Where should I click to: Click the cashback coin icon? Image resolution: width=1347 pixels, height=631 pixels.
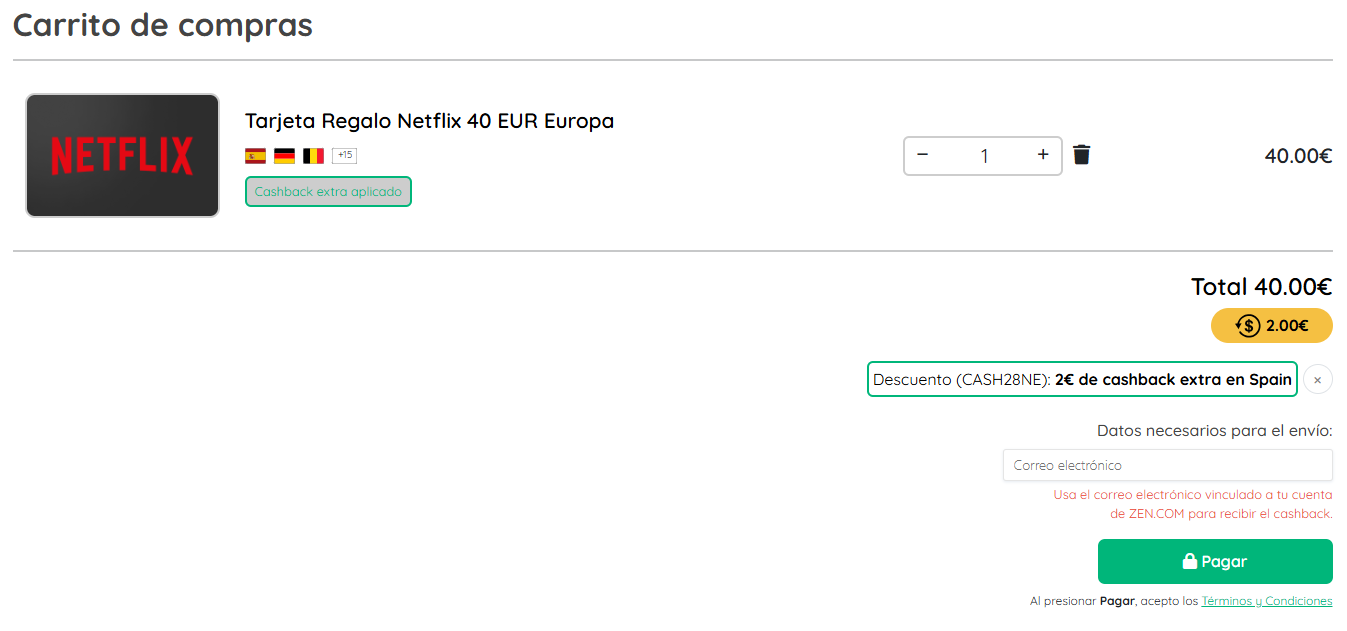pos(1247,326)
